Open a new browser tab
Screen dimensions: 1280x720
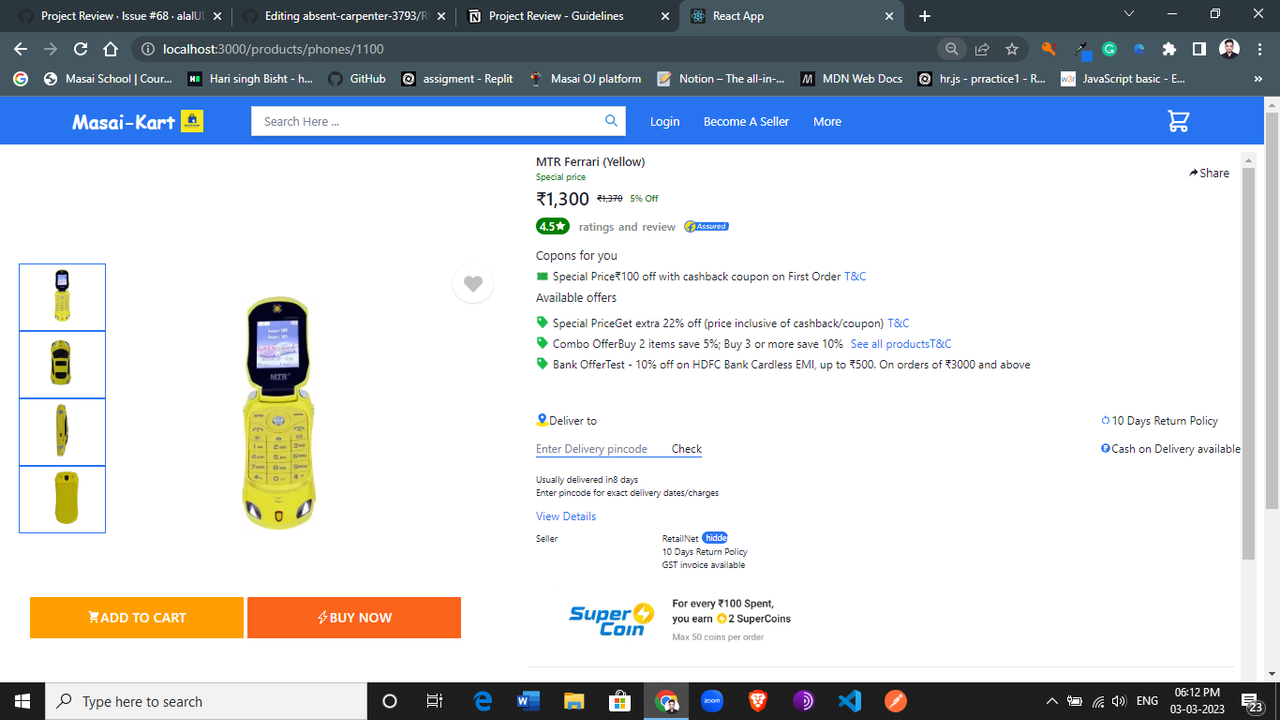point(925,16)
